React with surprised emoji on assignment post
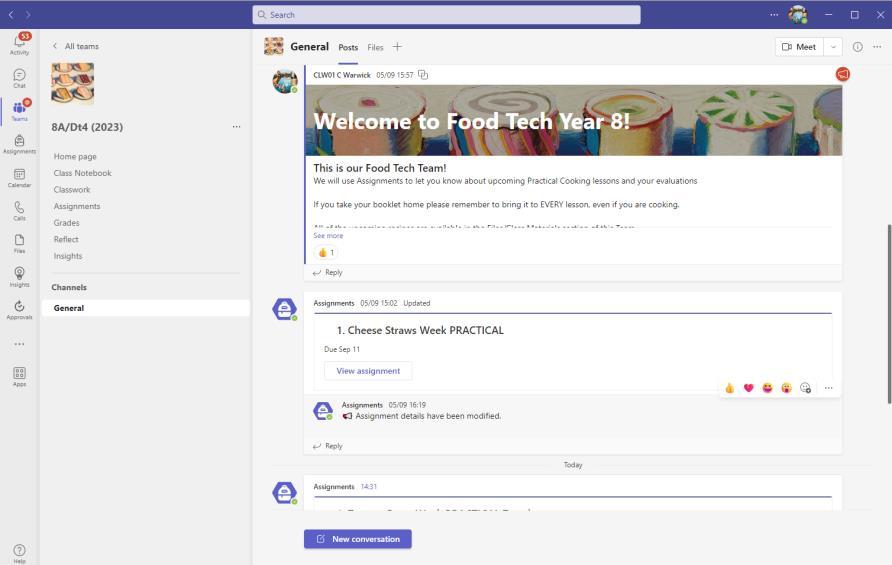Viewport: 892px width, 565px height. (786, 388)
